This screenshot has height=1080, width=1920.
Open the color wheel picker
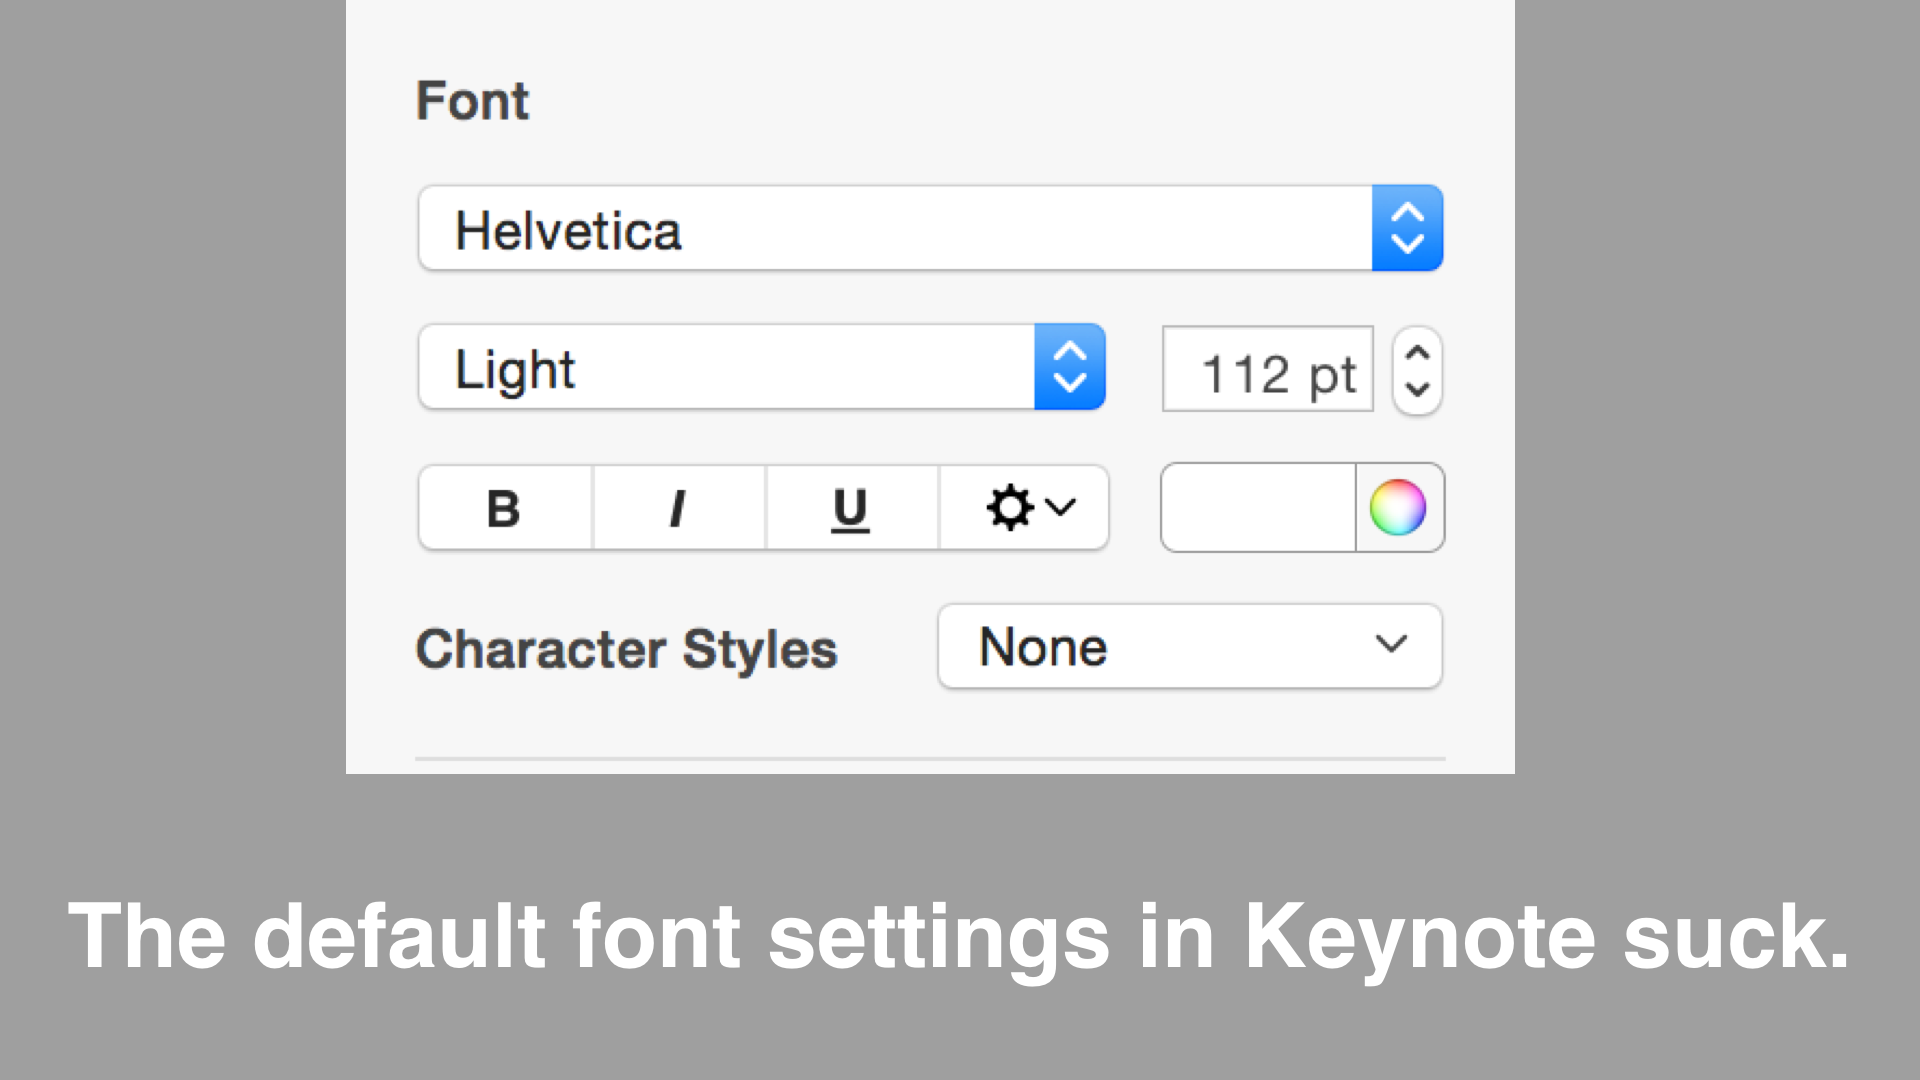1399,507
